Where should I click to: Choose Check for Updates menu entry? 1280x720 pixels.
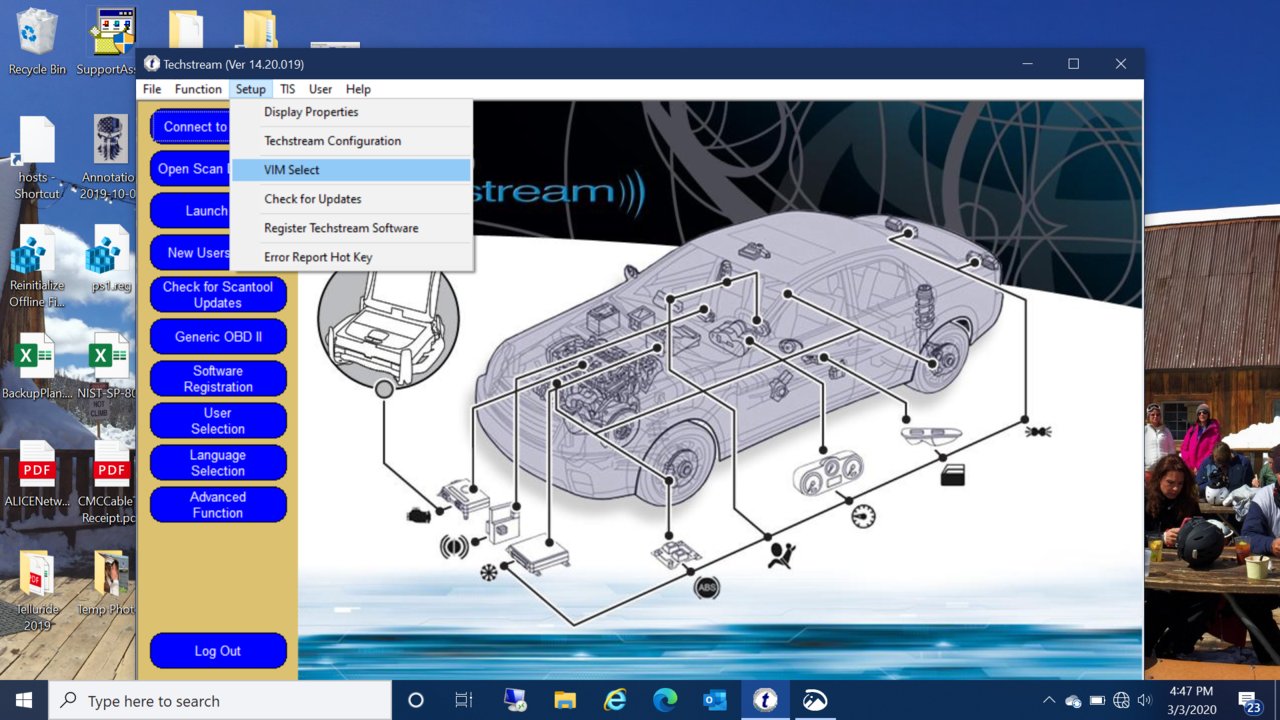(351, 199)
